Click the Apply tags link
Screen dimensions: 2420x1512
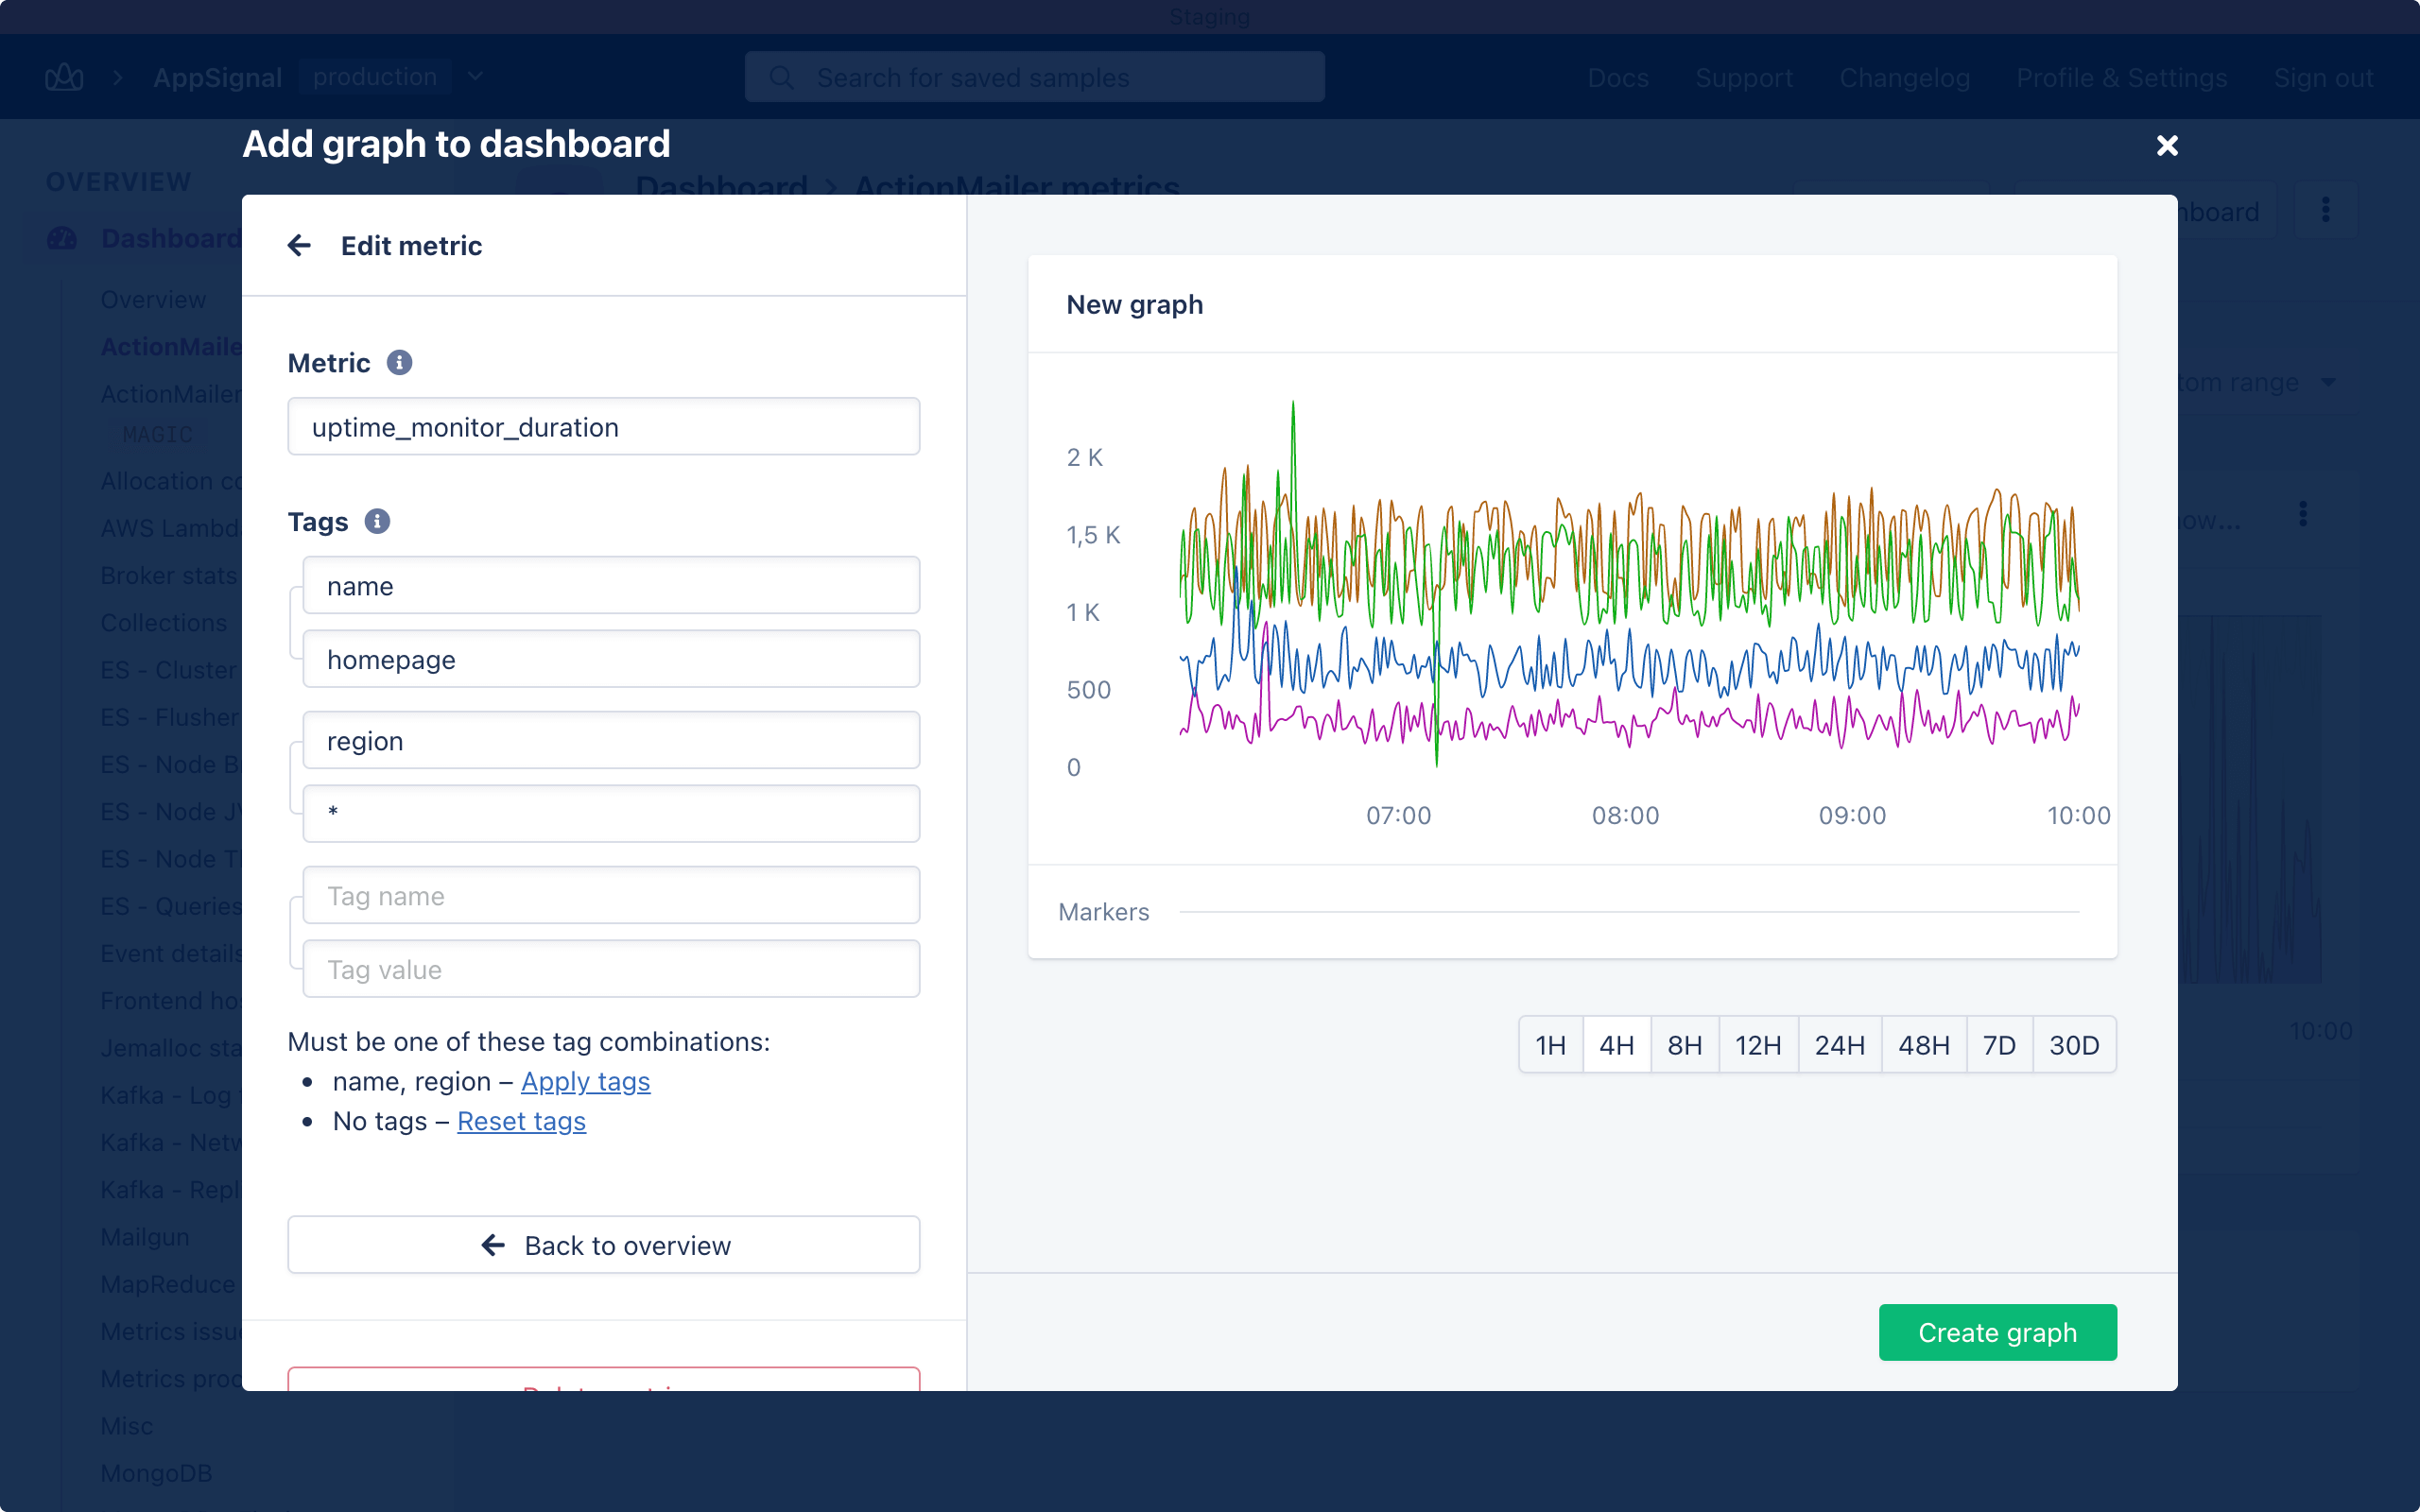[x=585, y=1081]
